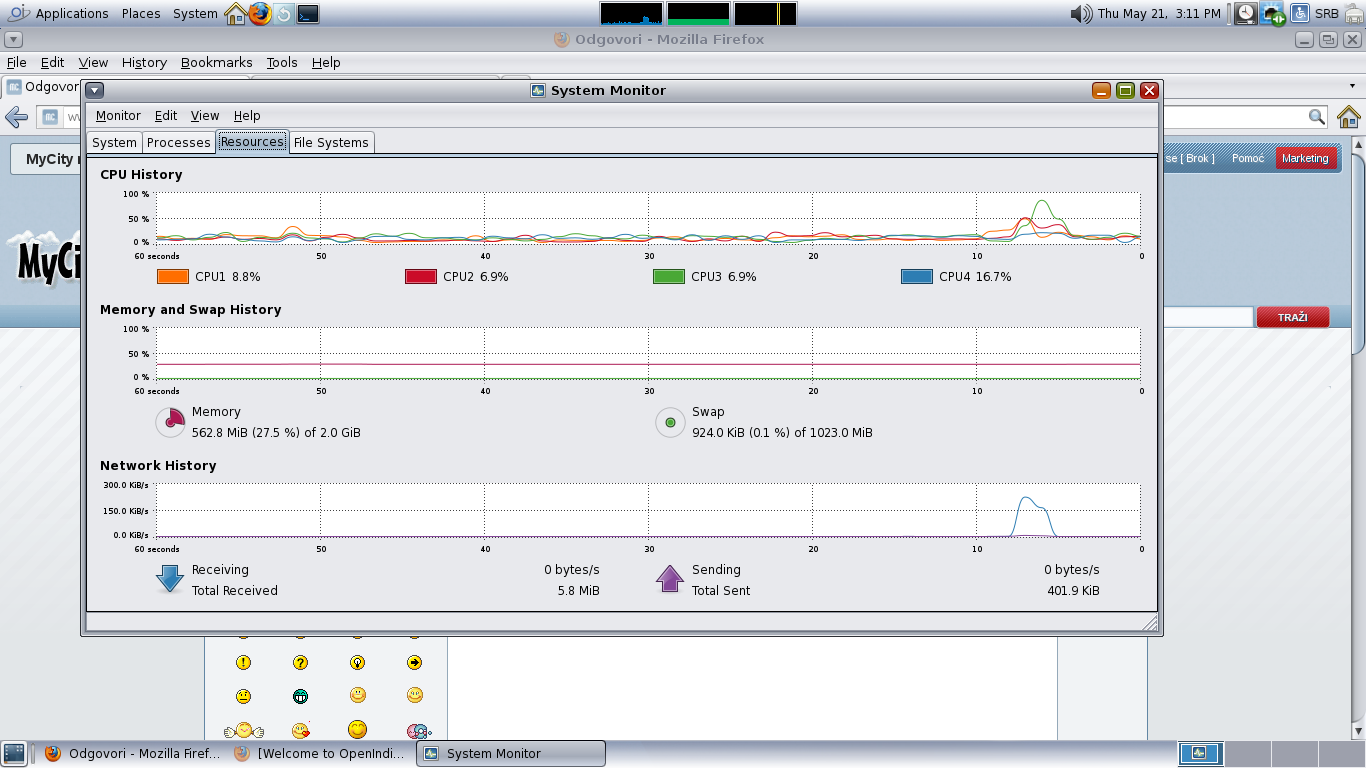Open the CPU4 blue color picker

(x=917, y=277)
